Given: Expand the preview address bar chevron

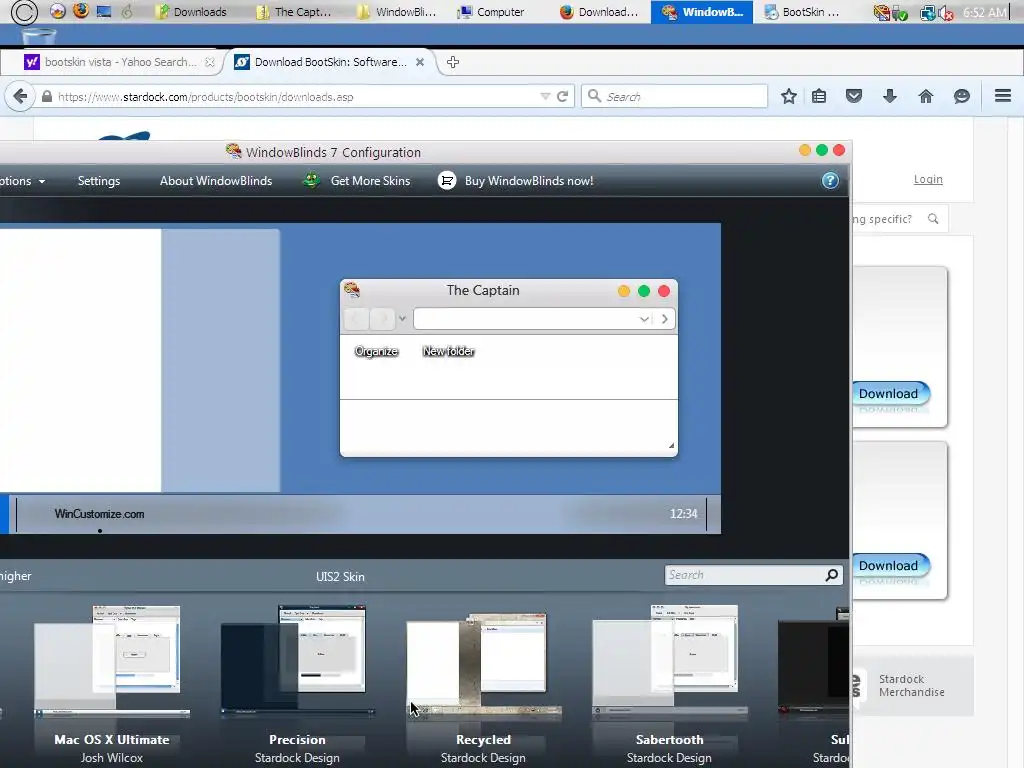Looking at the screenshot, I should pos(644,319).
